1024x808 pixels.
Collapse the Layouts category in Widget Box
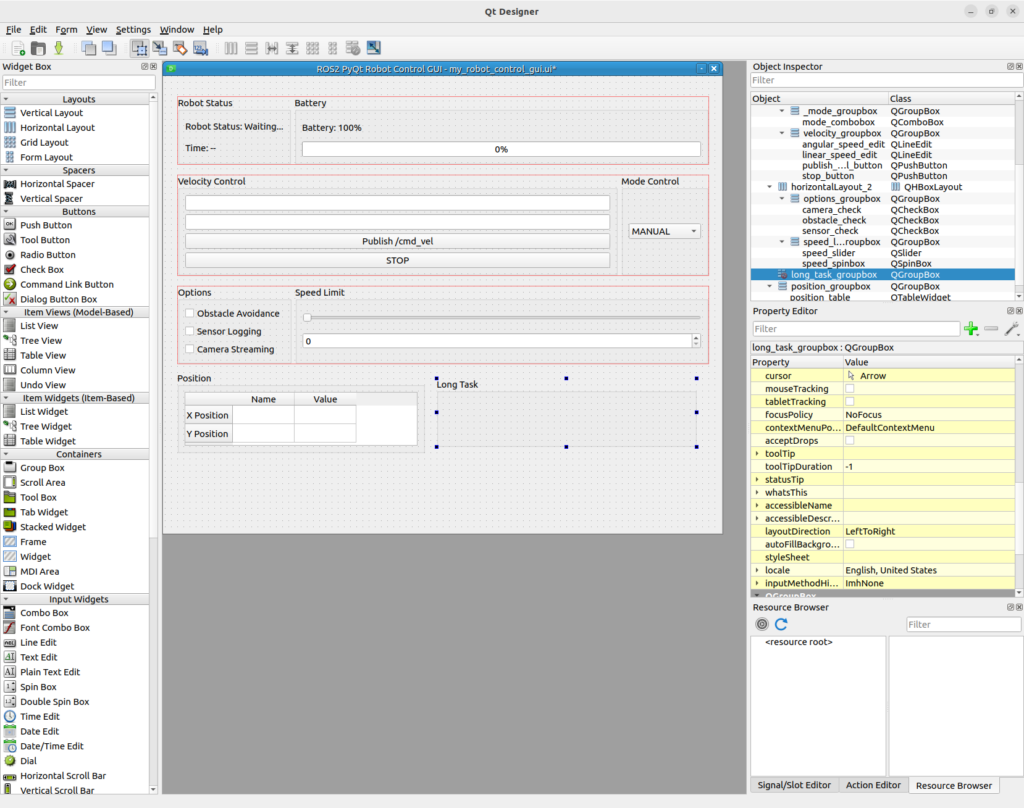pyautogui.click(x=6, y=99)
